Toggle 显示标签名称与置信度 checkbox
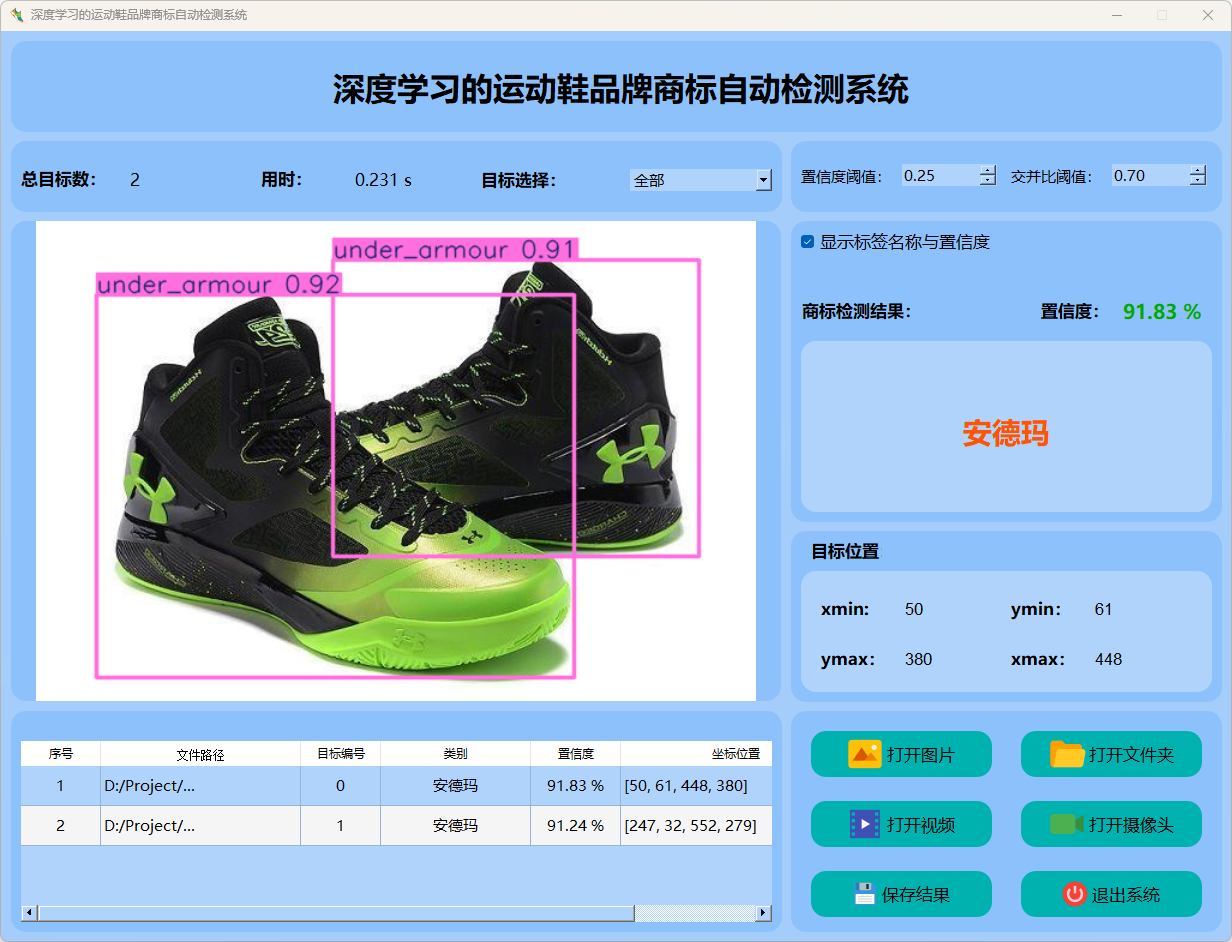This screenshot has height=942, width=1232. (808, 242)
